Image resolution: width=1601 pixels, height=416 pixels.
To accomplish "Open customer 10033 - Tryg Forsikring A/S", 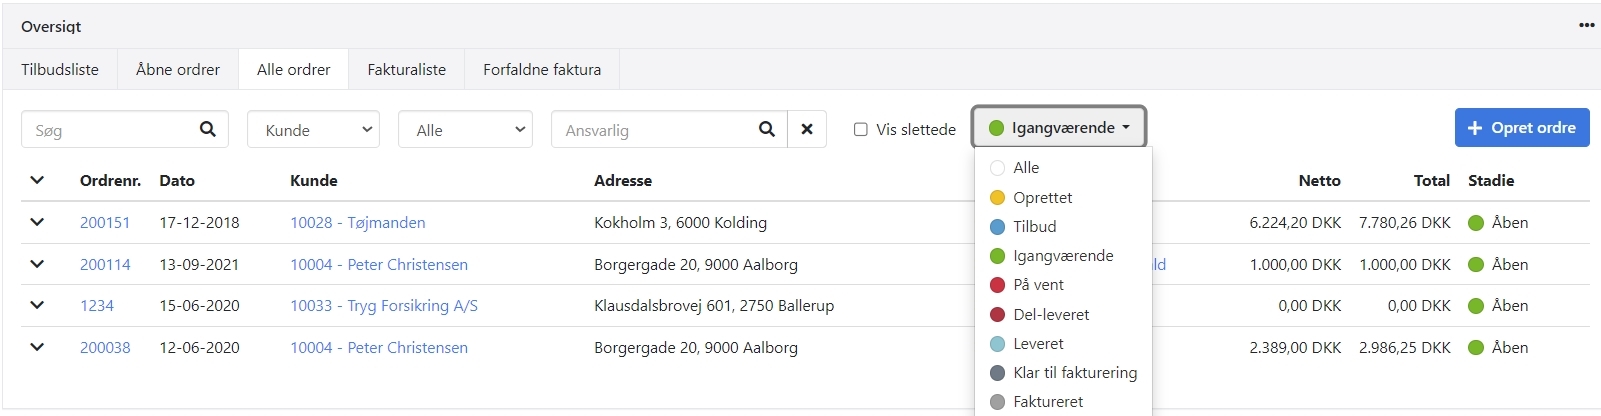I will click(384, 306).
